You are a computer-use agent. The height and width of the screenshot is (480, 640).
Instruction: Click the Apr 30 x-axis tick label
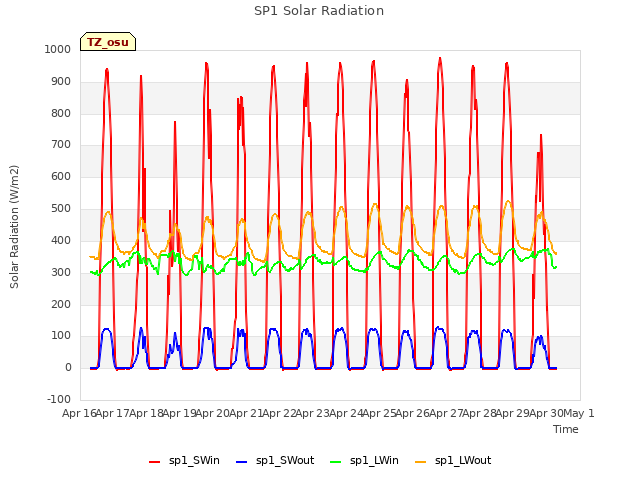pyautogui.click(x=546, y=413)
